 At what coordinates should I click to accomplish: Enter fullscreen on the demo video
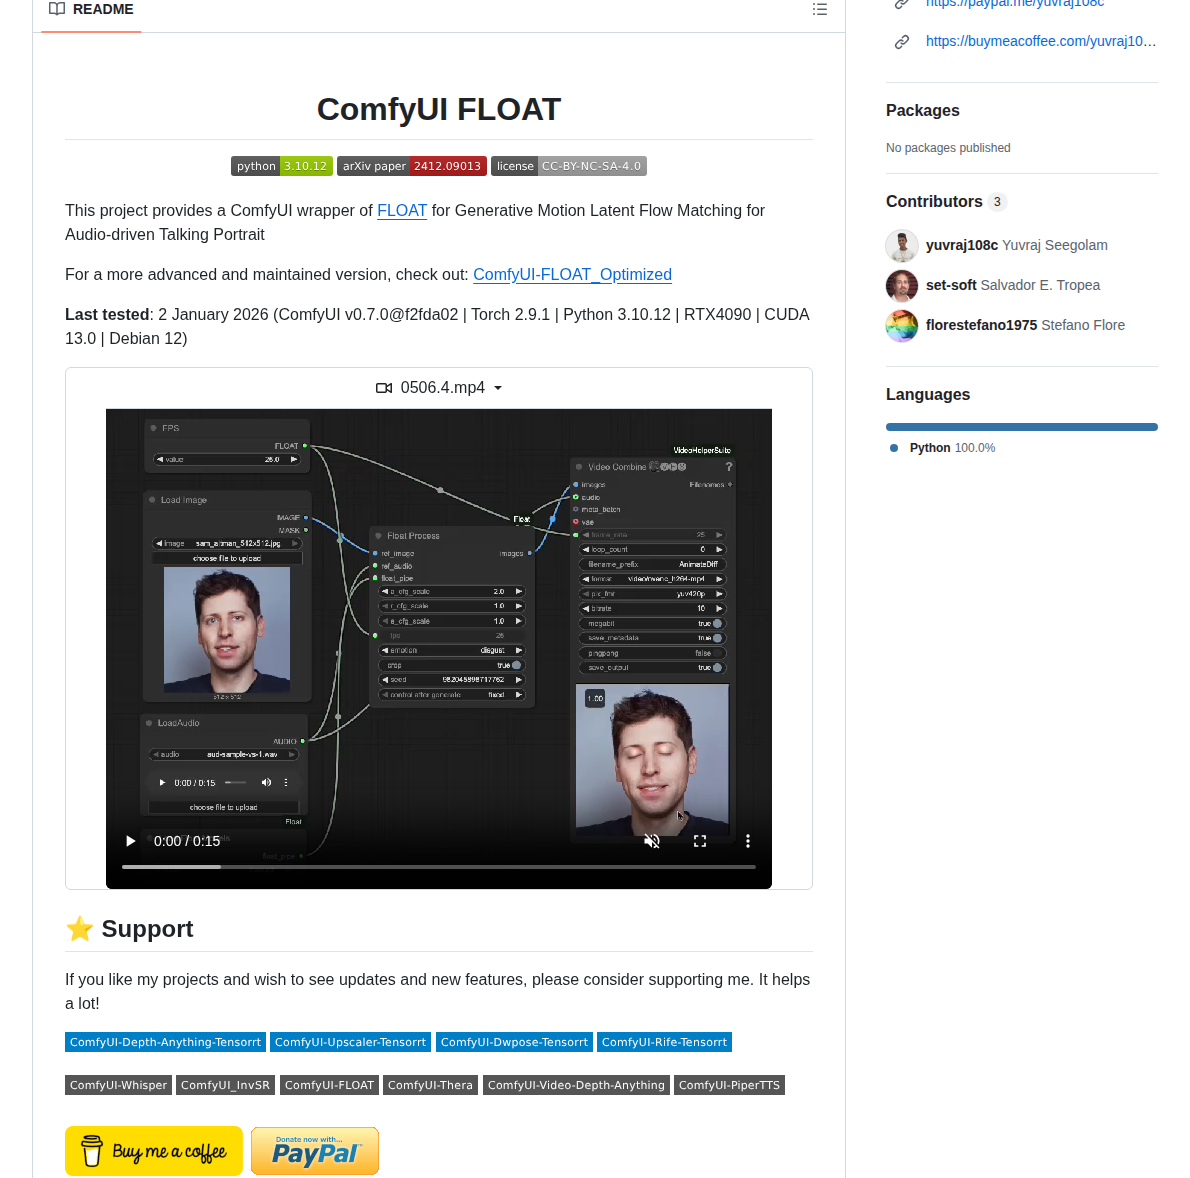click(x=700, y=841)
